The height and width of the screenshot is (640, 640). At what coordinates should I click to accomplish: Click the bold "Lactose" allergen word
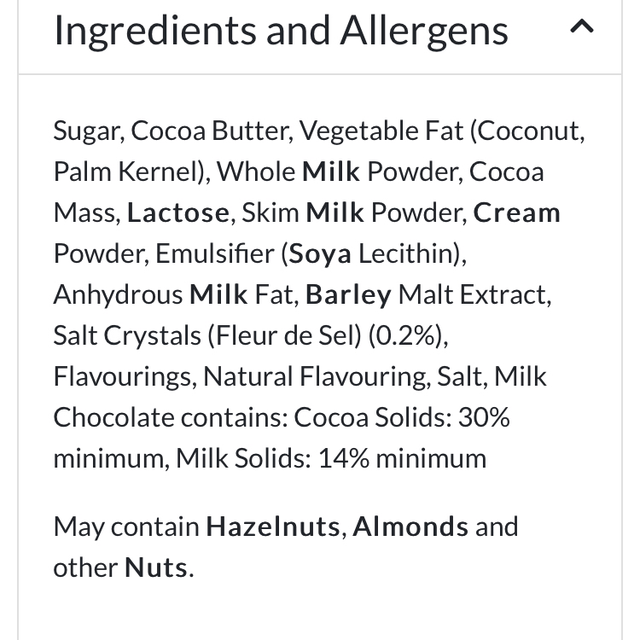click(179, 213)
